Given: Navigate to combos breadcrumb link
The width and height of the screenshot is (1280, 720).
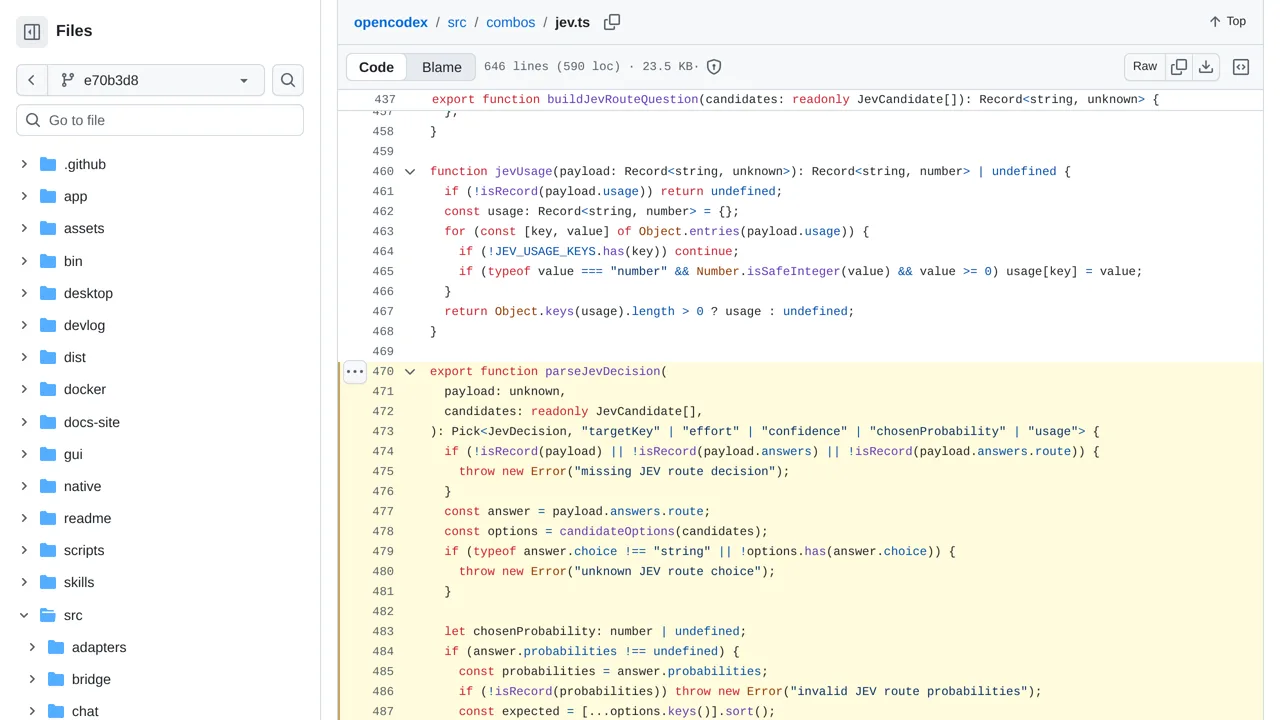Looking at the screenshot, I should tap(511, 22).
